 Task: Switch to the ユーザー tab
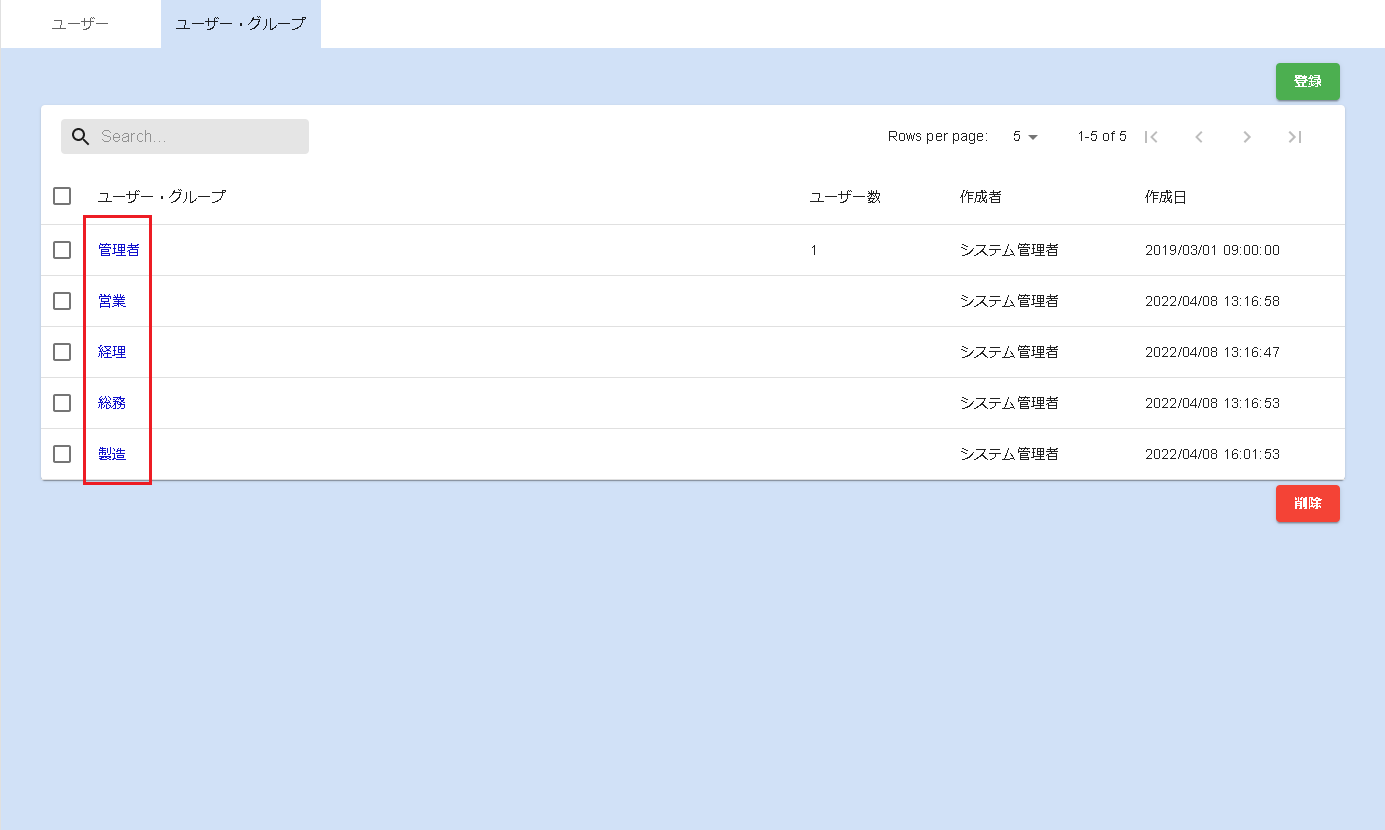(x=80, y=24)
